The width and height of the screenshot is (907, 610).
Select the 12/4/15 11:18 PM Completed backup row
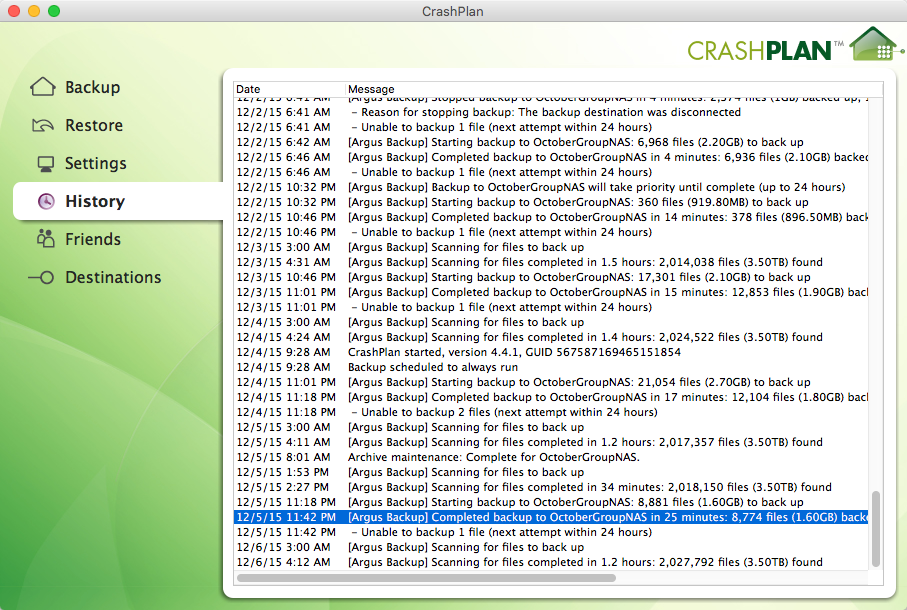coord(551,397)
